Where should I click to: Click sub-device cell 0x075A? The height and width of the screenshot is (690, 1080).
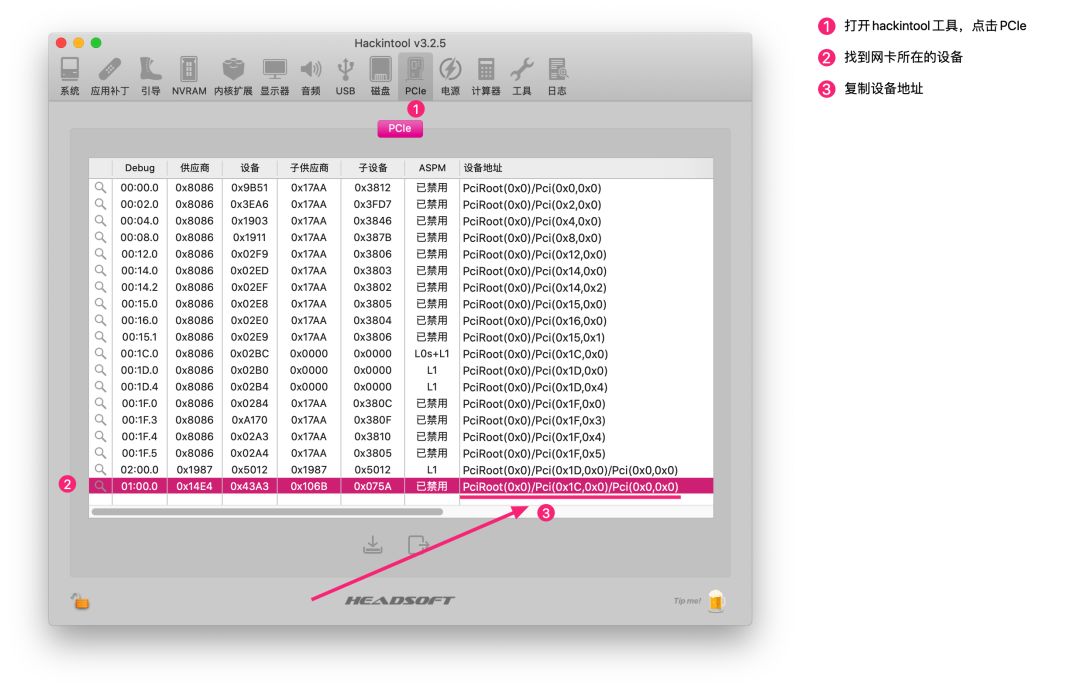click(x=373, y=486)
